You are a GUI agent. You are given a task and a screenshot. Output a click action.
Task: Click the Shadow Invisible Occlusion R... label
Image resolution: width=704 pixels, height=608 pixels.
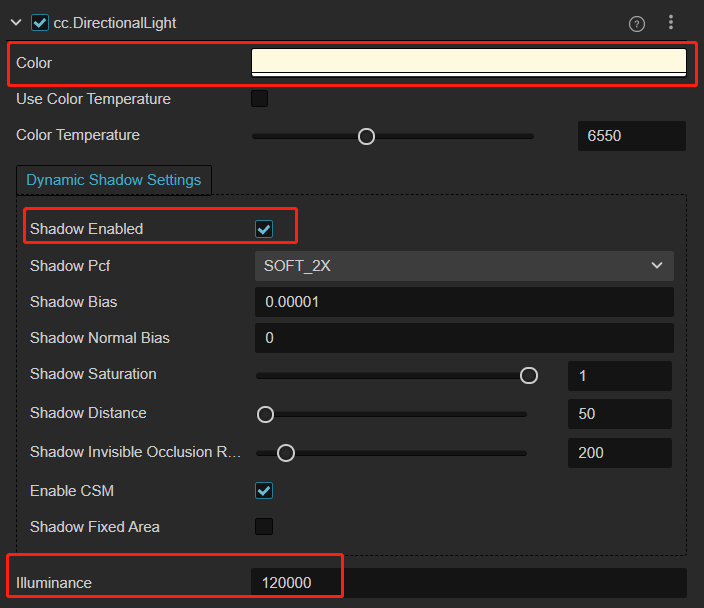click(x=135, y=452)
